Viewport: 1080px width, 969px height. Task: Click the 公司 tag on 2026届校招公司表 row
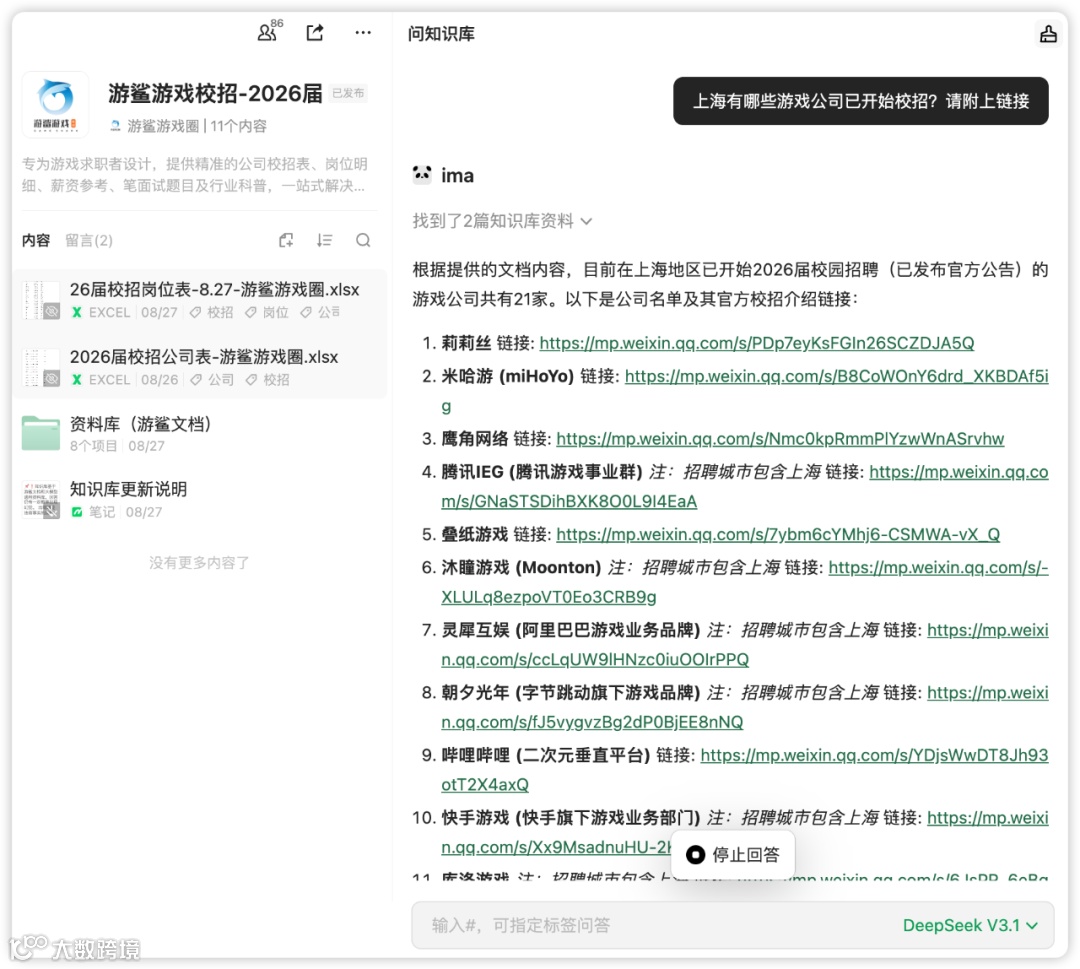[213, 379]
